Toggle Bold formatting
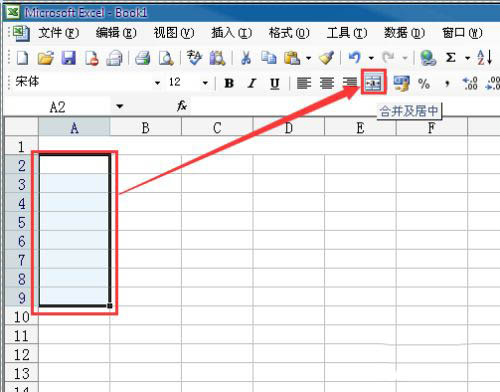This screenshot has height=392, width=500. (x=229, y=83)
